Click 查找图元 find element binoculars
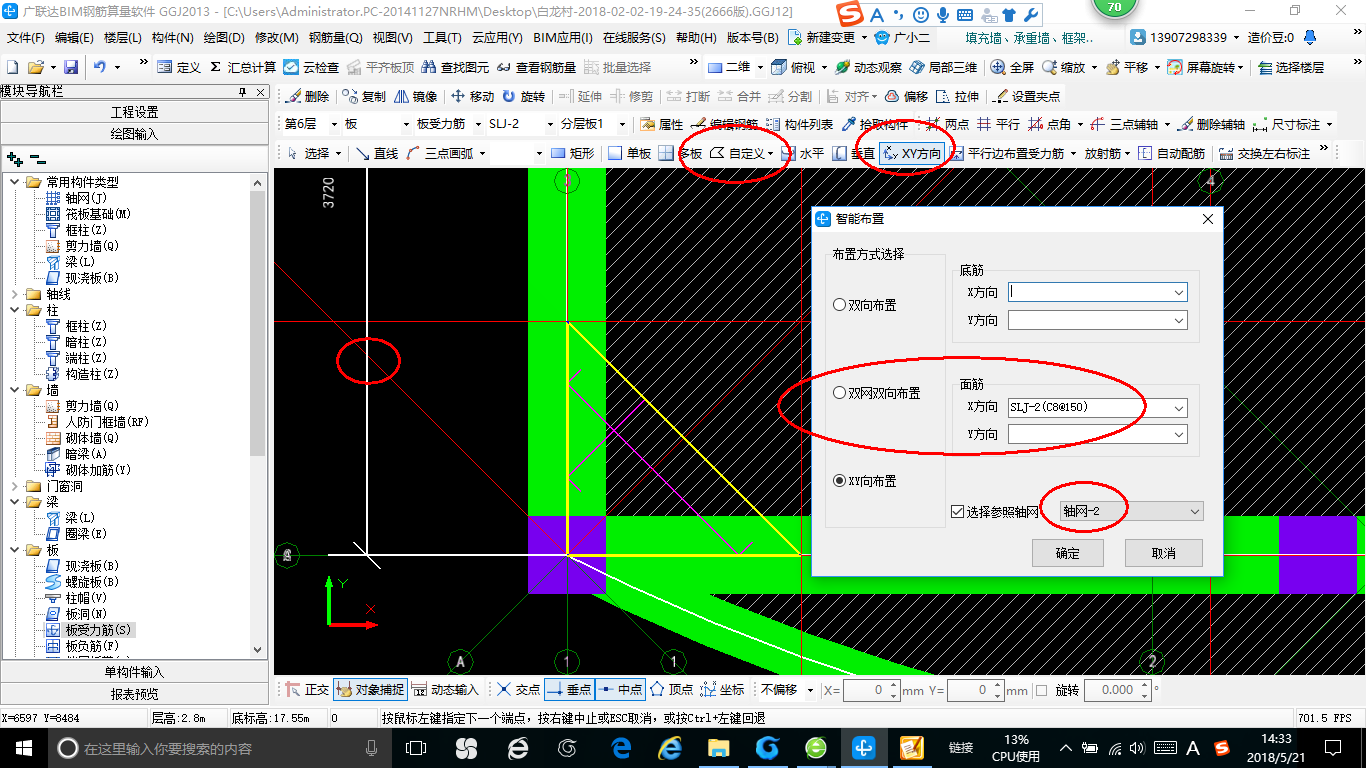The height and width of the screenshot is (768, 1366). pyautogui.click(x=455, y=67)
